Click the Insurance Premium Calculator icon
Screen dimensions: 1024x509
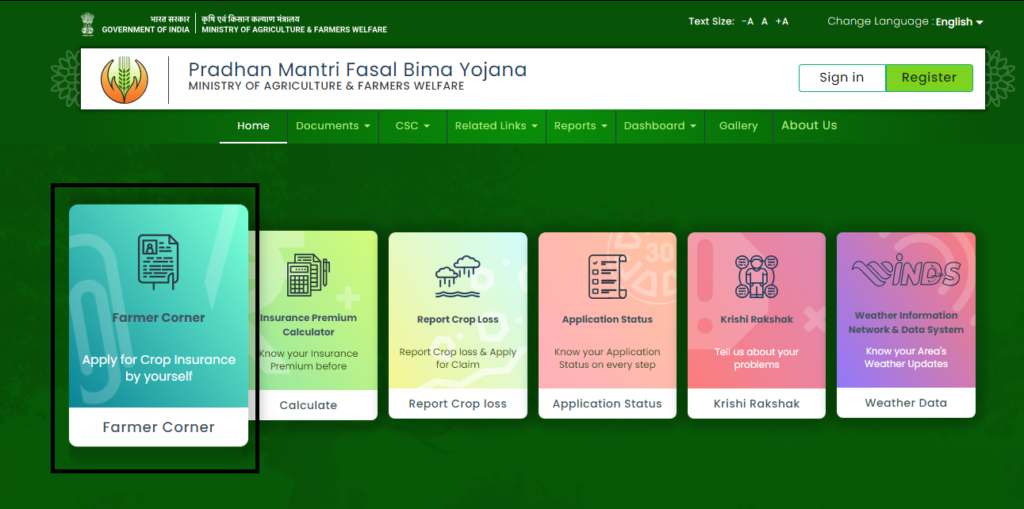(x=308, y=275)
